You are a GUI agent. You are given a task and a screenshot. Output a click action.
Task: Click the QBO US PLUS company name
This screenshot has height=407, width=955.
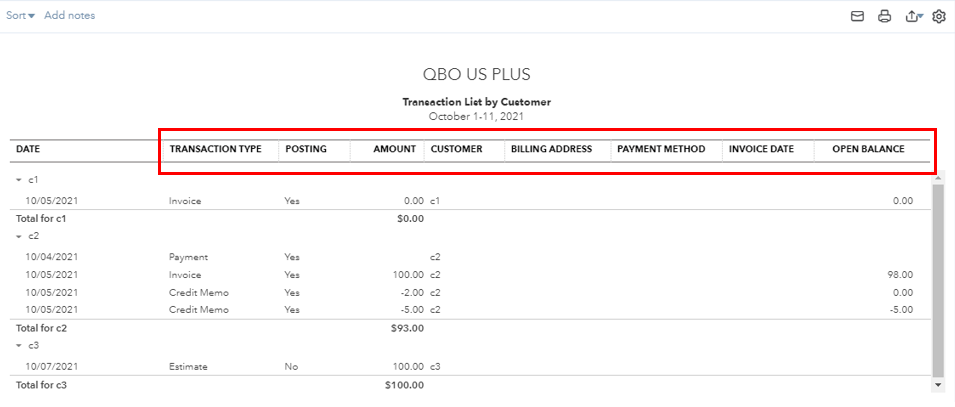click(x=477, y=74)
